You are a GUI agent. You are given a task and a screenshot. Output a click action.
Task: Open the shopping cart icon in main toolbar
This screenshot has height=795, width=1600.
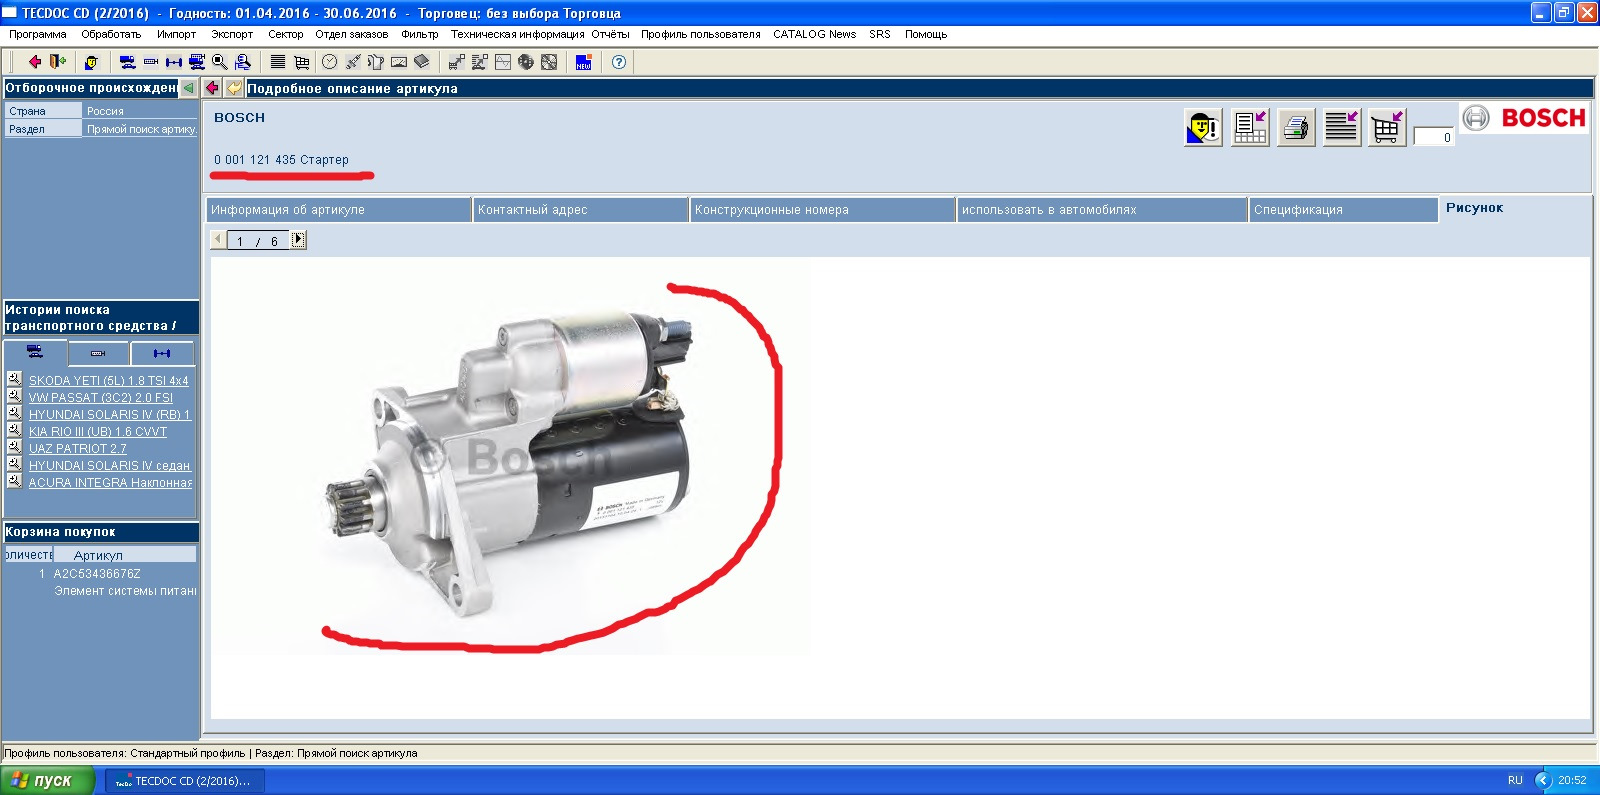coord(301,62)
